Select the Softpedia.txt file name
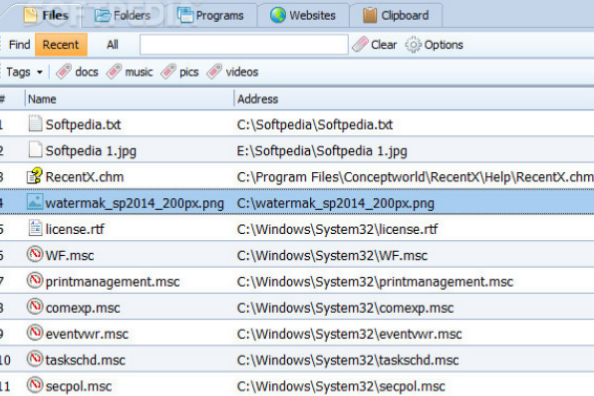 pos(83,125)
